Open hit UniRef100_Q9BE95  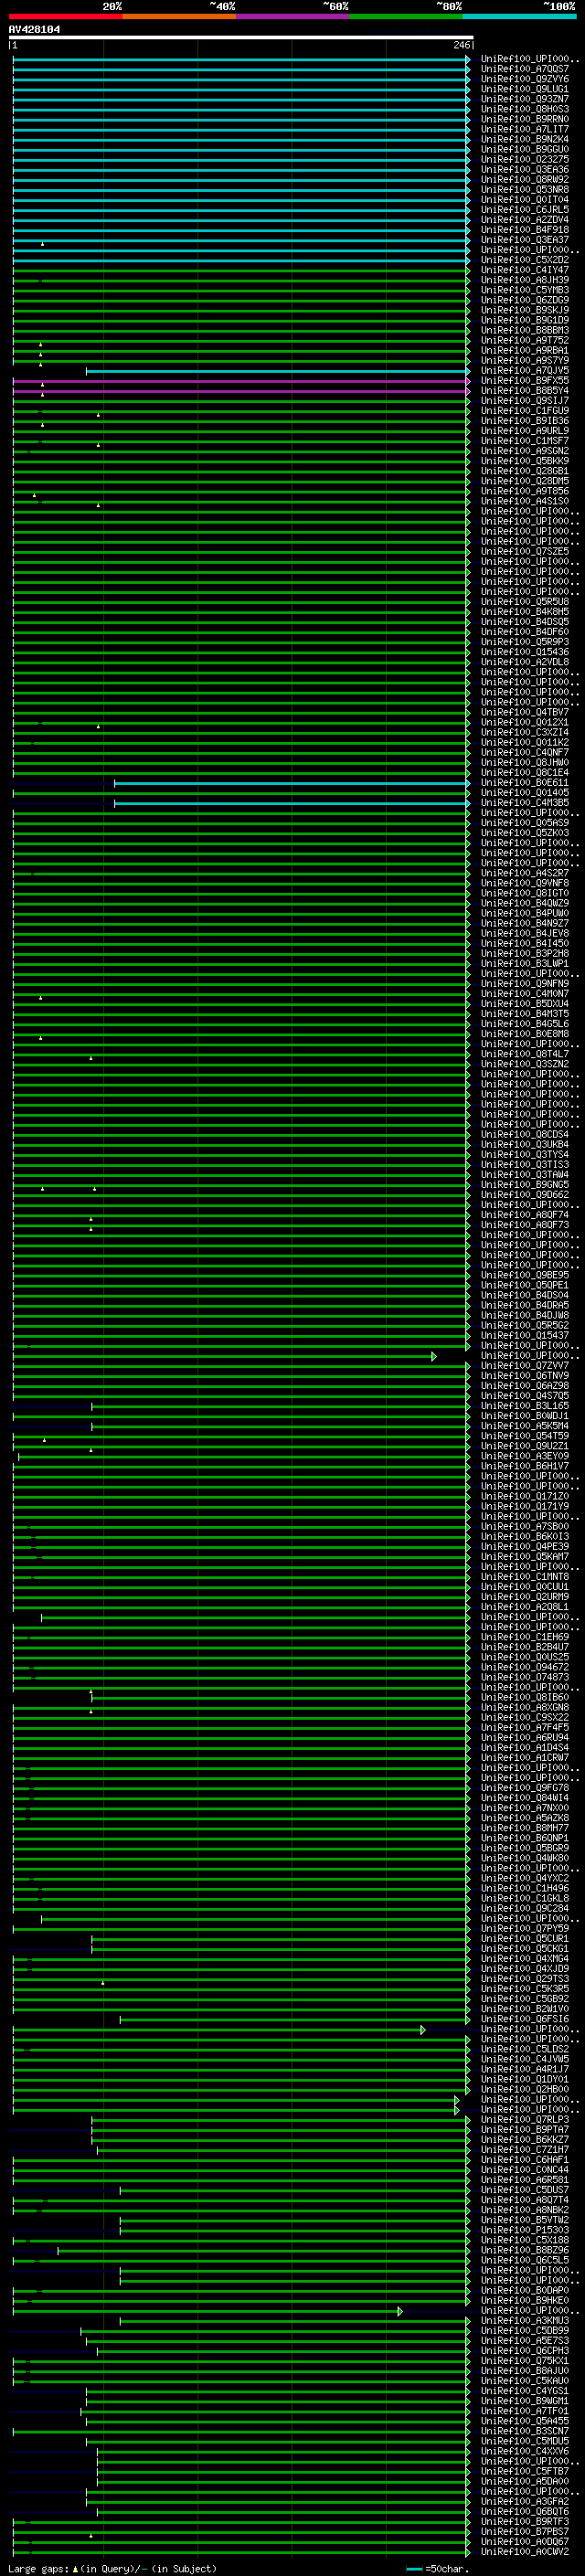(x=524, y=1275)
